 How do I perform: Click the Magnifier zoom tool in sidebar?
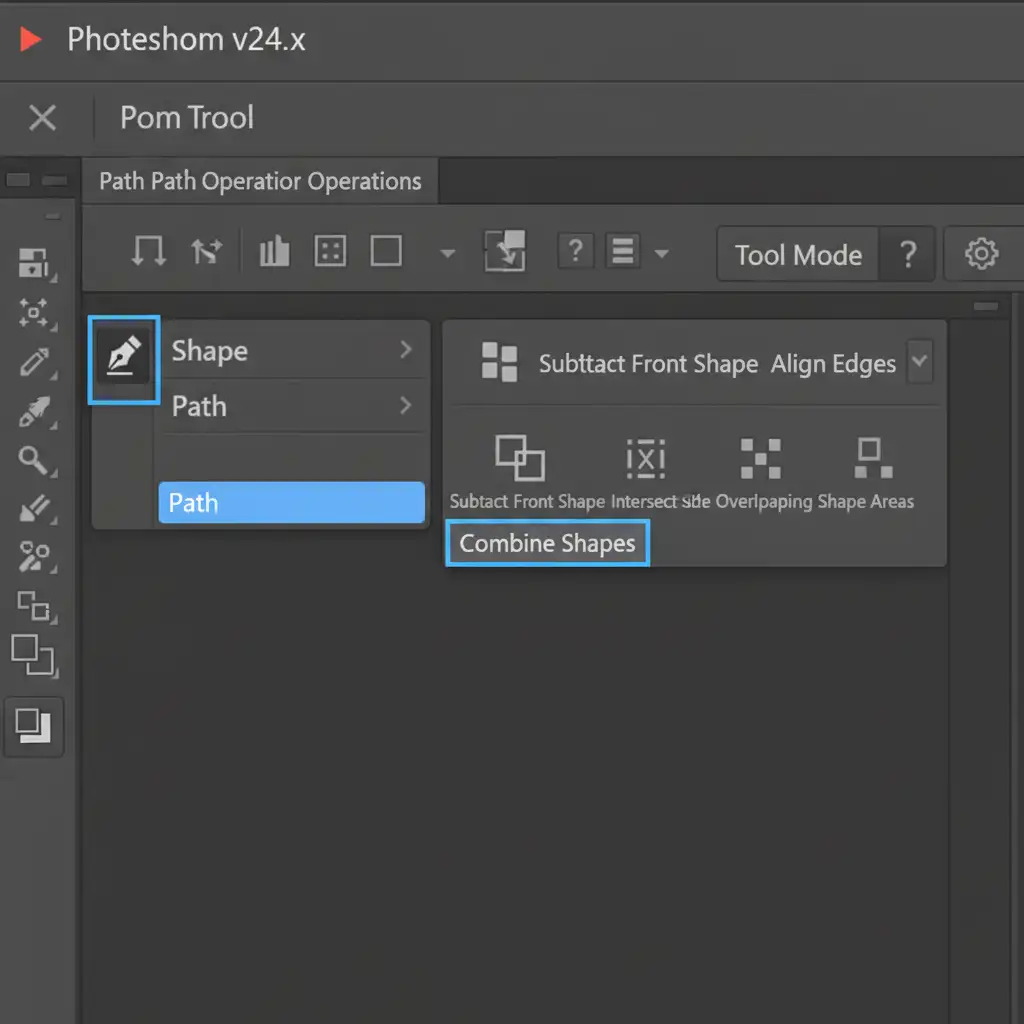[35, 460]
